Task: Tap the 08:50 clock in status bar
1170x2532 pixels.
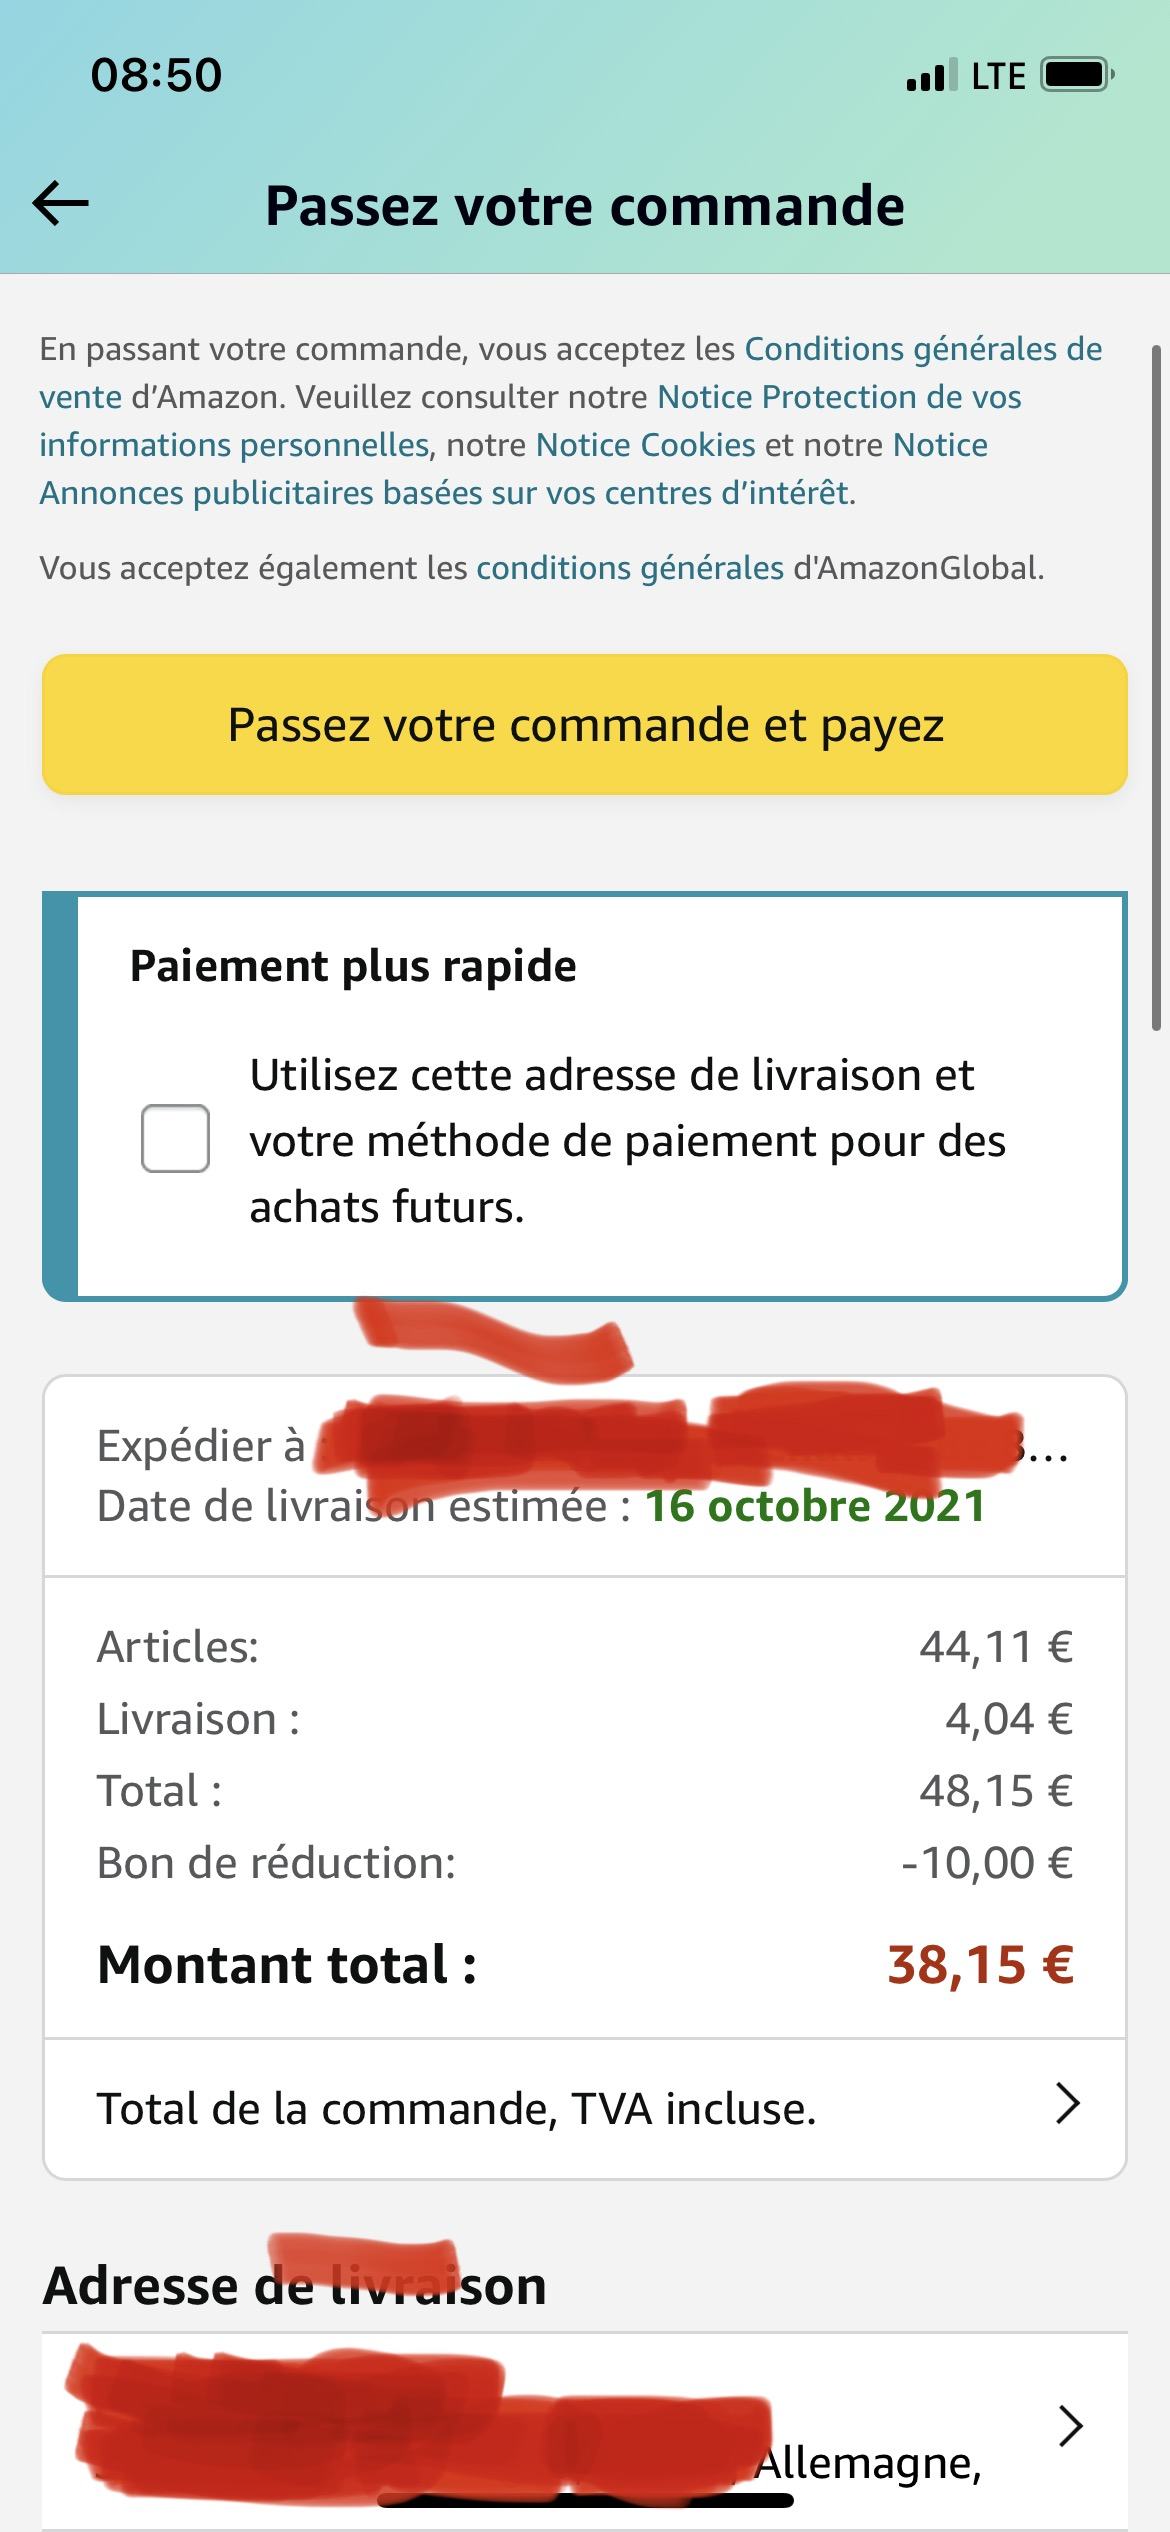Action: coord(156,76)
